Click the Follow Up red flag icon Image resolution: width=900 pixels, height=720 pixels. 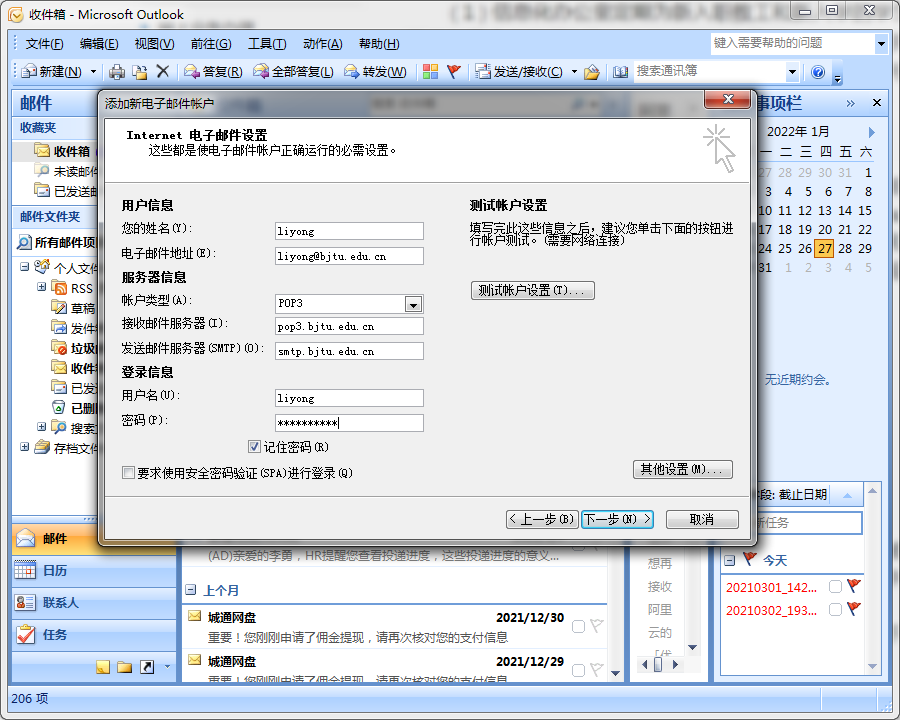coord(454,72)
